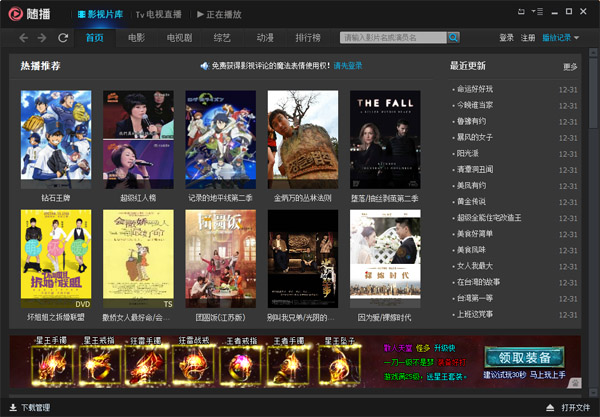
Task: Open 鲁豫有约 in recent updates
Action: [x=471, y=121]
